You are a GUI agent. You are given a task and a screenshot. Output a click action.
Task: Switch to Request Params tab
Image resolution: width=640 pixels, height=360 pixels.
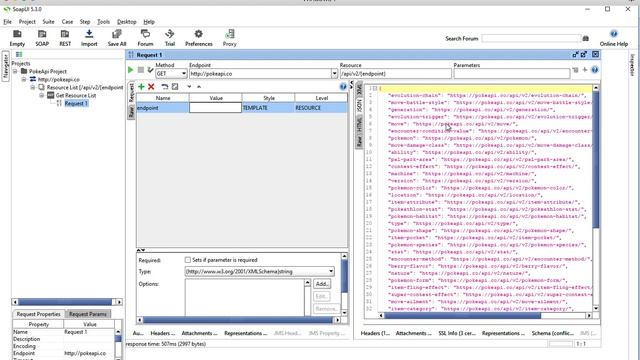click(88, 314)
